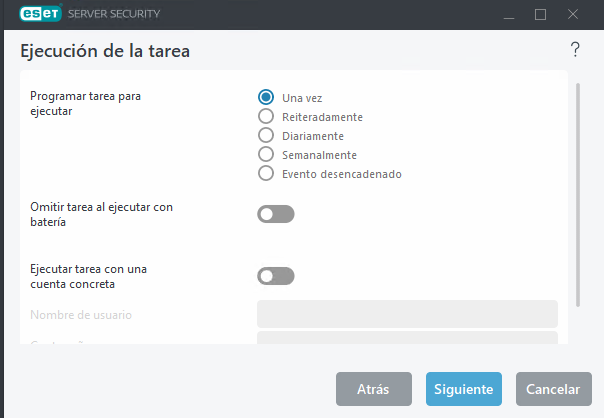The image size is (604, 418).
Task: Enable 'Ejecutar tarea con una cuenta concreta'
Action: [276, 276]
